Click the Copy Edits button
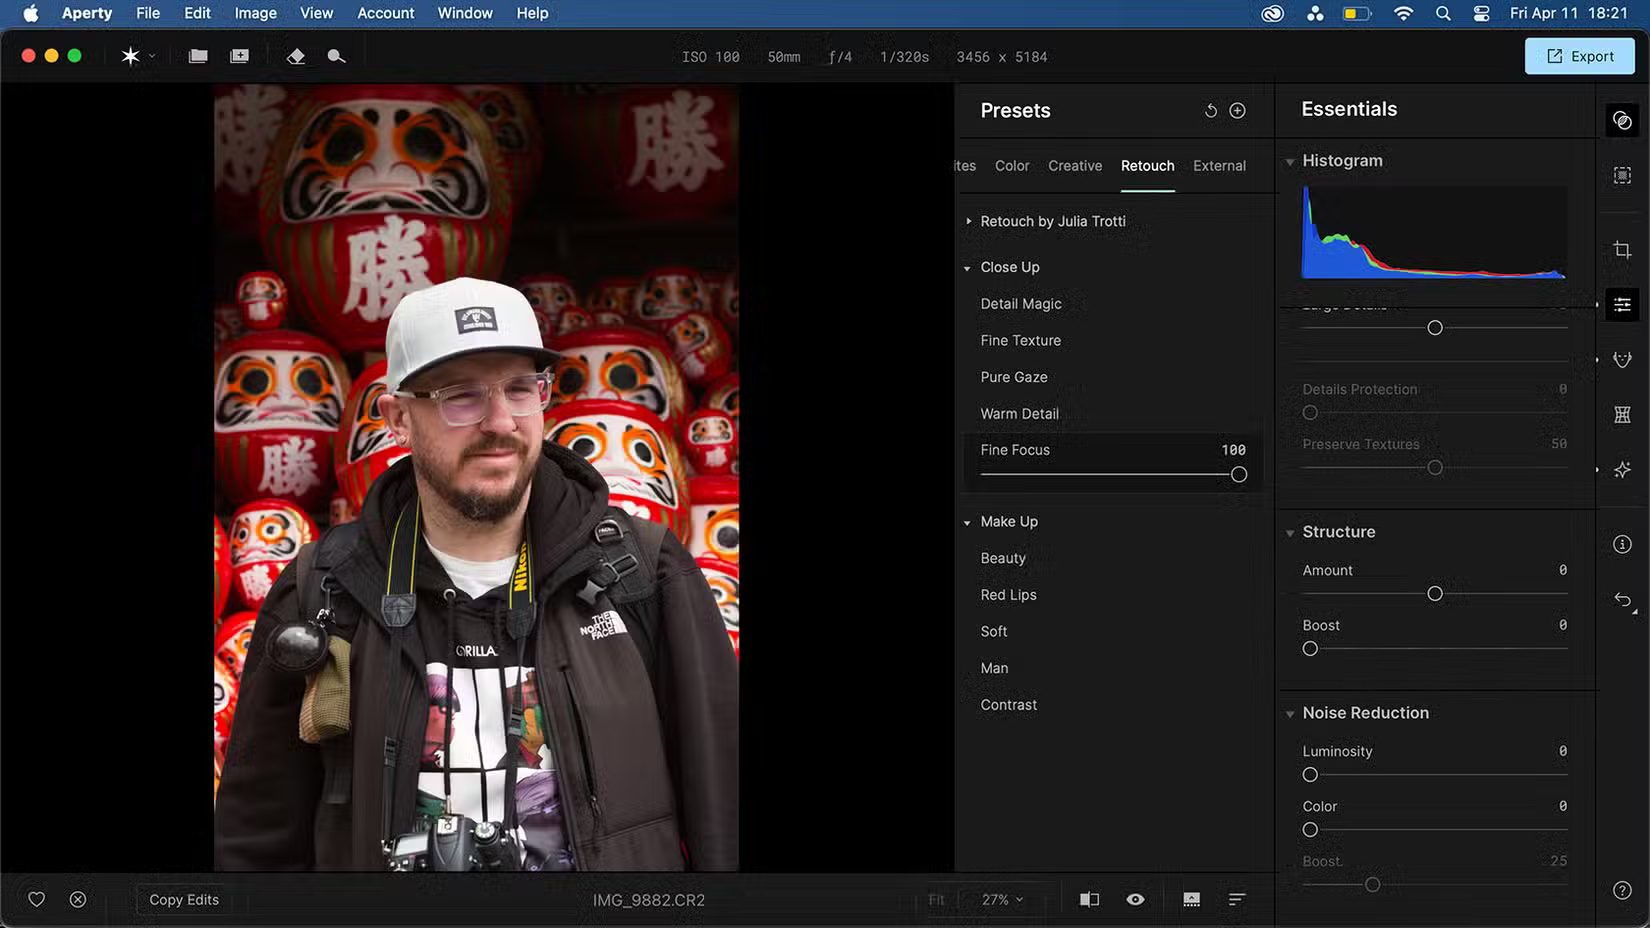 coord(183,899)
